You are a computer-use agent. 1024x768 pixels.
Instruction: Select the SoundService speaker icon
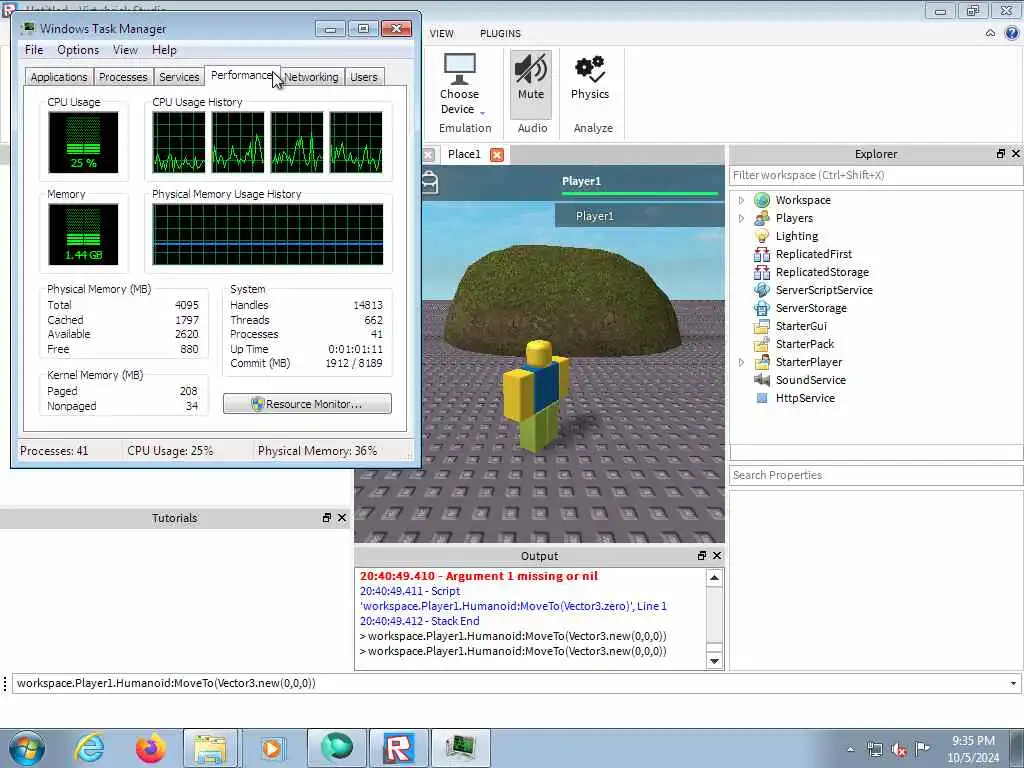pos(761,379)
